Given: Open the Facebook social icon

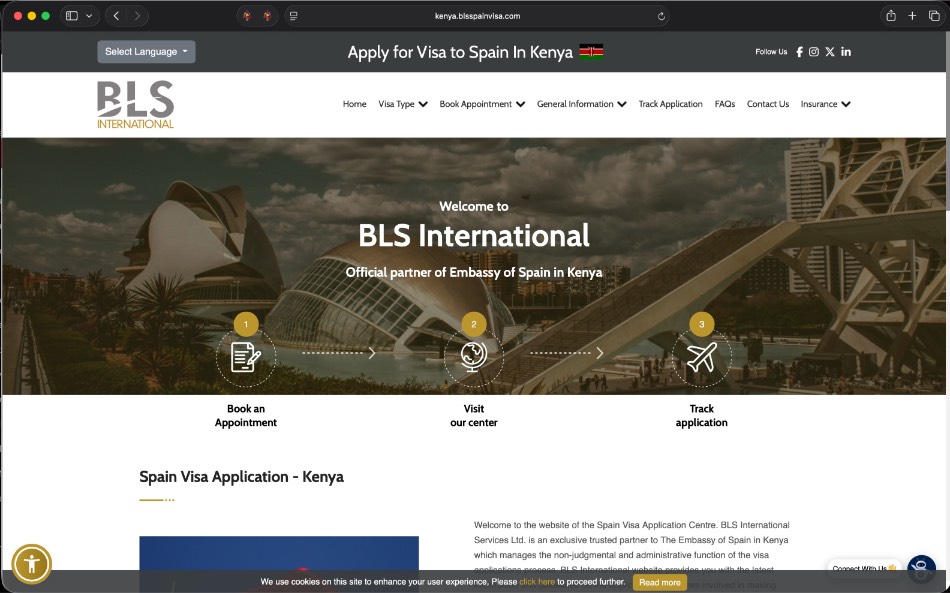Looking at the screenshot, I should [799, 52].
